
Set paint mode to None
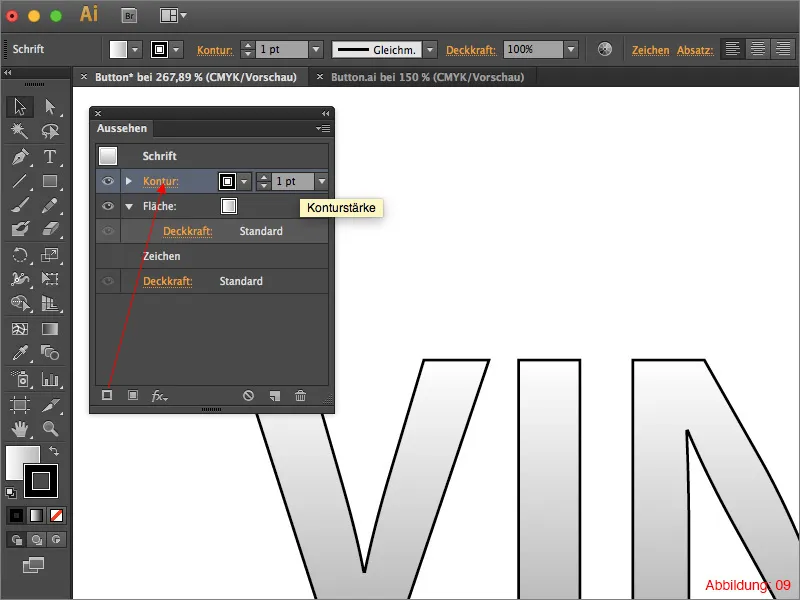56,516
